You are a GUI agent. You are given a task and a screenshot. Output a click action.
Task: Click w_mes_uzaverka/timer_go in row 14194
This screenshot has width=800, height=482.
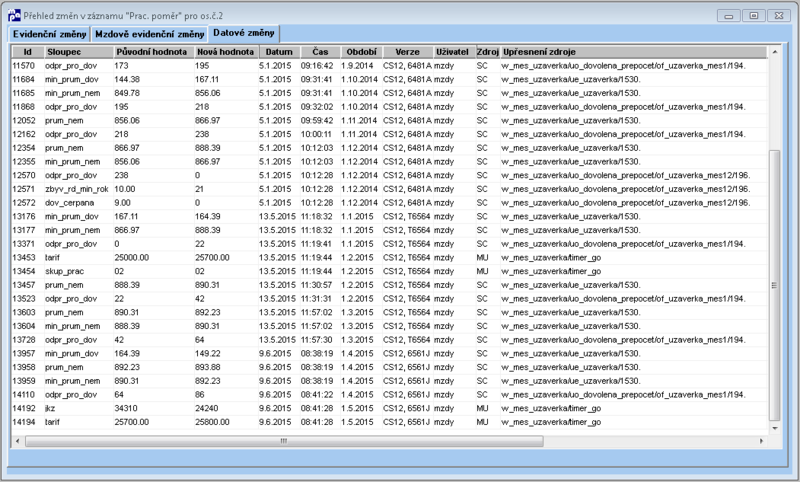[x=552, y=422]
